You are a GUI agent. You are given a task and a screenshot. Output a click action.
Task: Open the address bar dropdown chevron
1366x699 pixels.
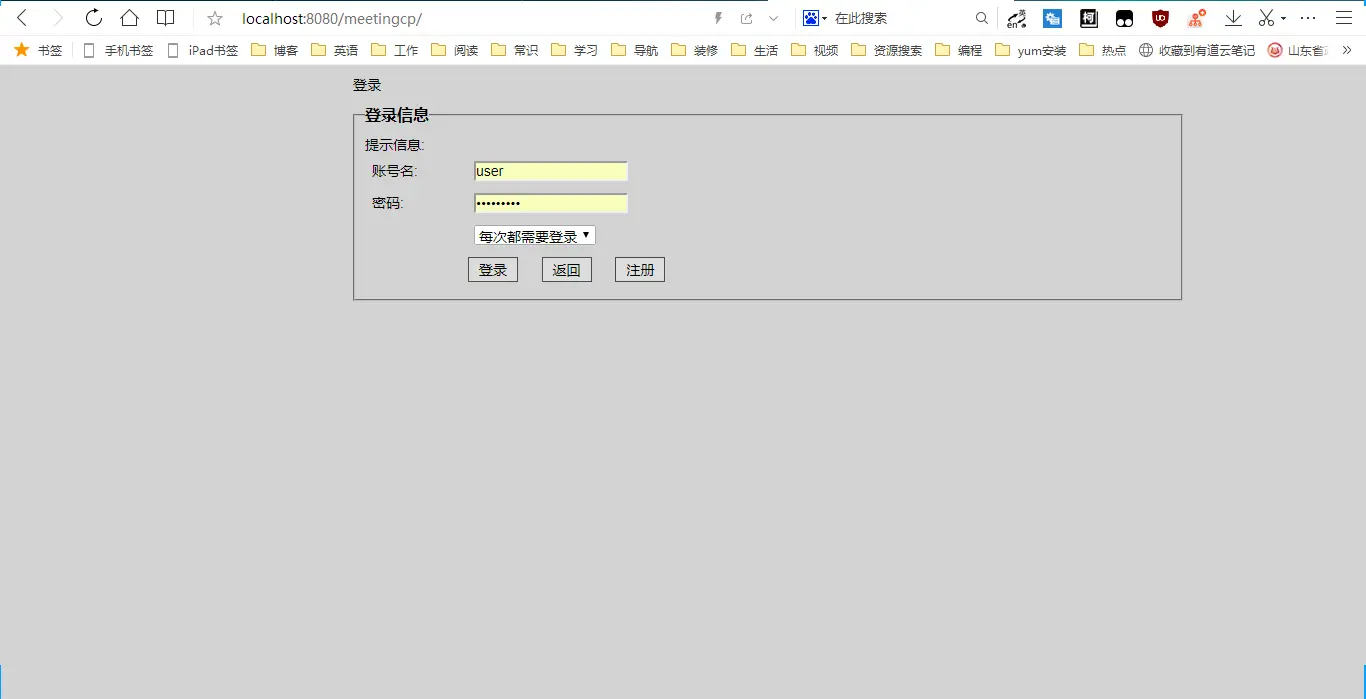[x=773, y=18]
